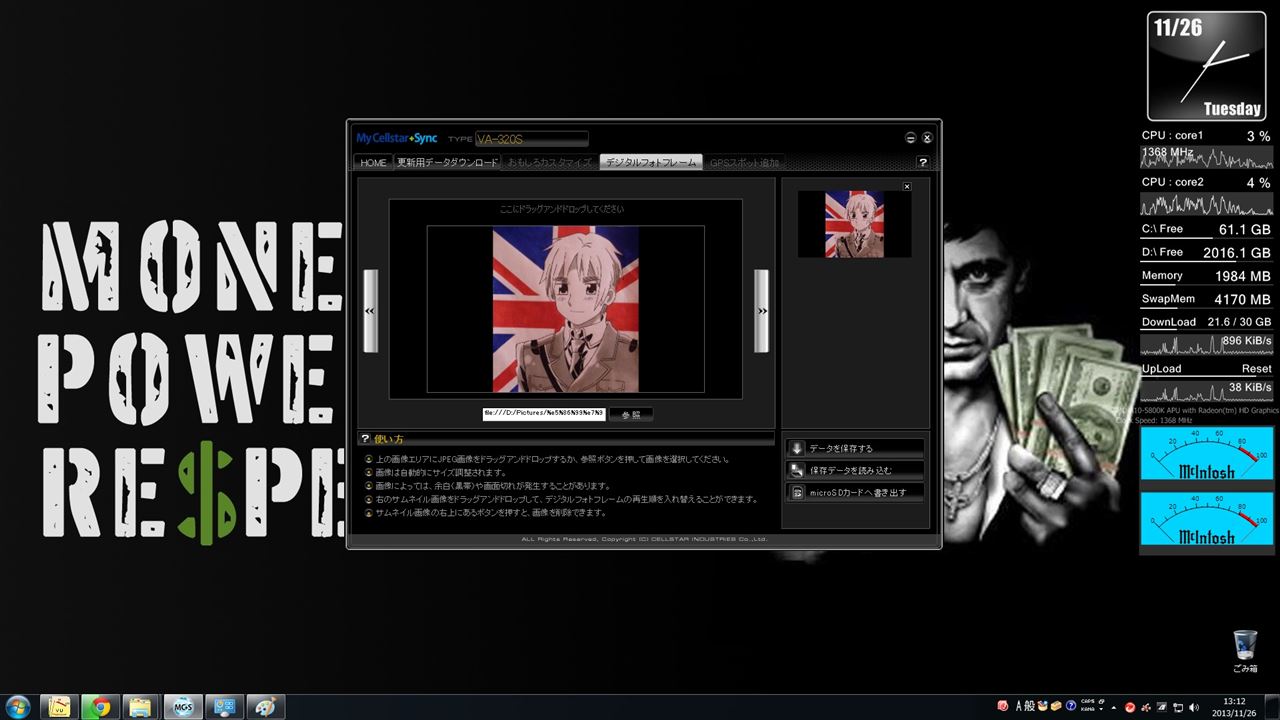Screen dimensions: 1280x720
Task: Open the Control Panel taskbar icon
Action: tap(224, 707)
